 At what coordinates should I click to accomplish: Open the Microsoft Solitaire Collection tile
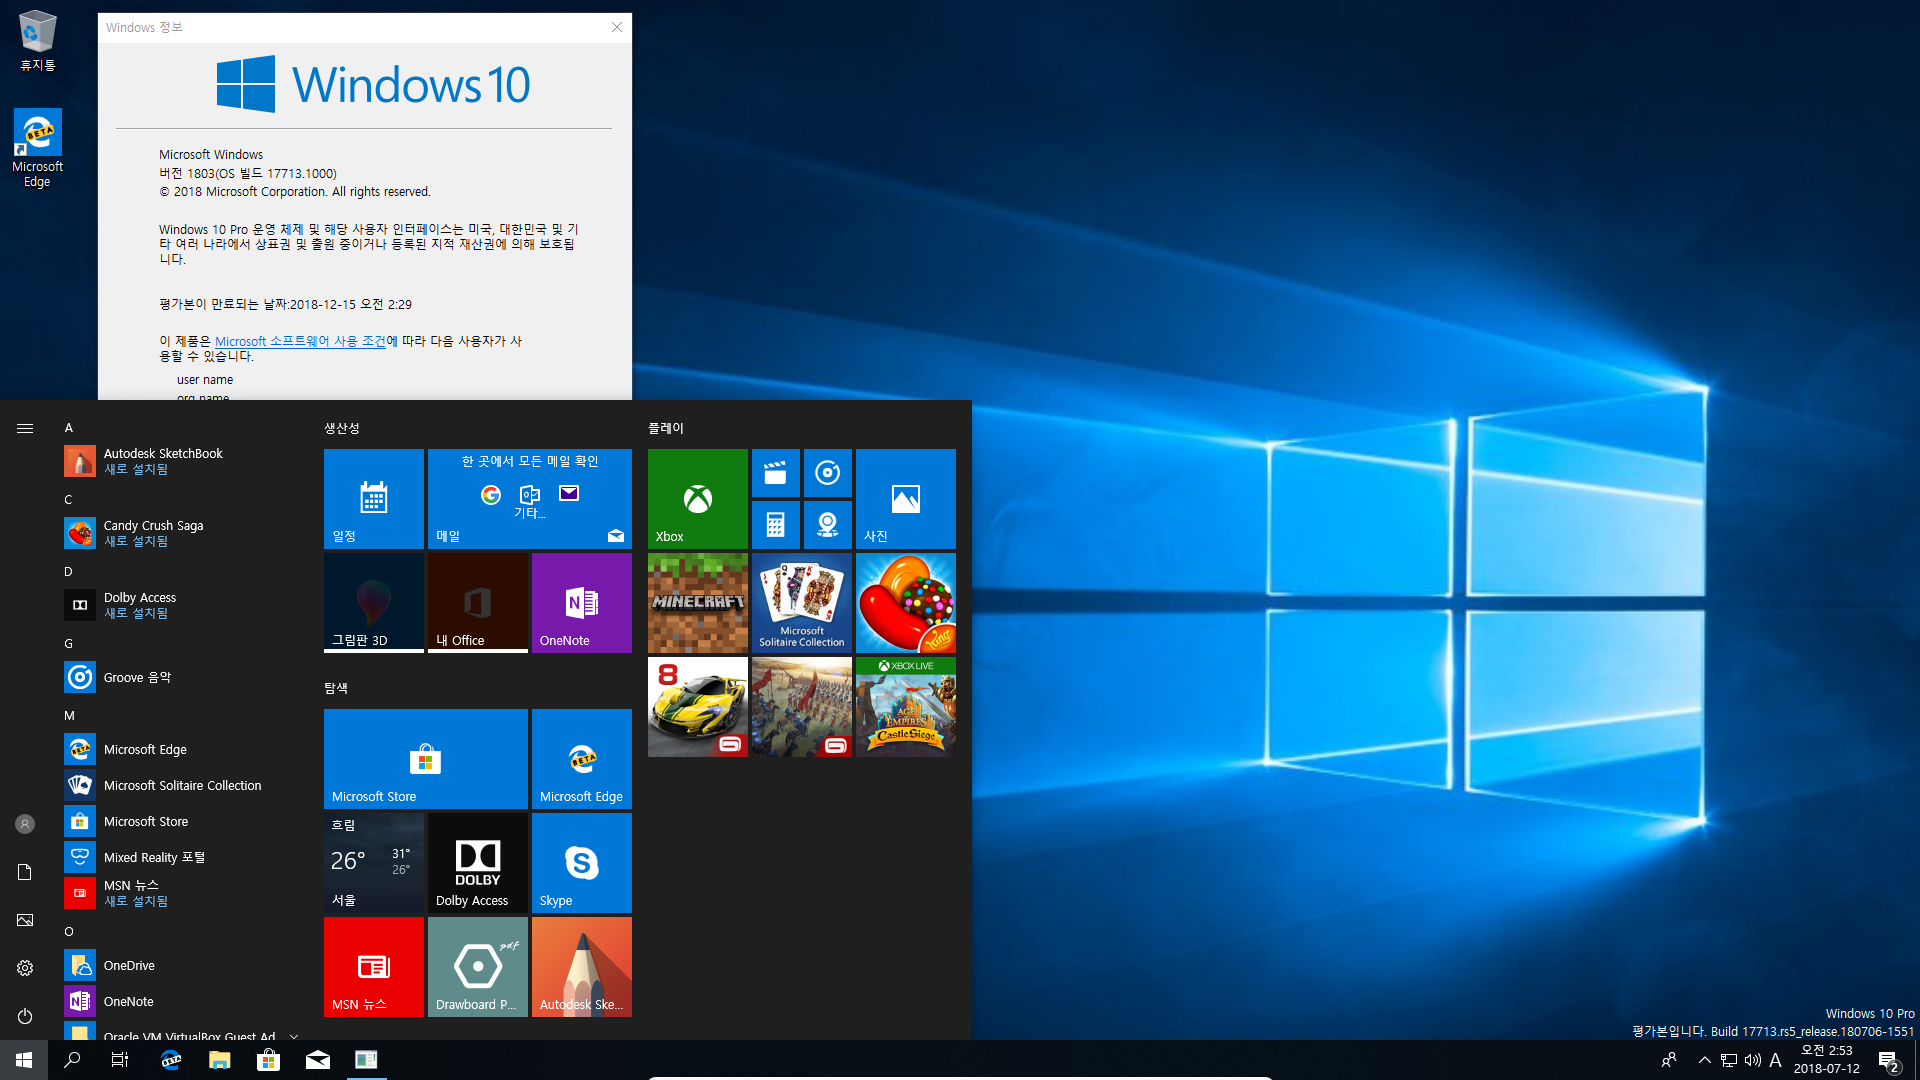pyautogui.click(x=802, y=603)
